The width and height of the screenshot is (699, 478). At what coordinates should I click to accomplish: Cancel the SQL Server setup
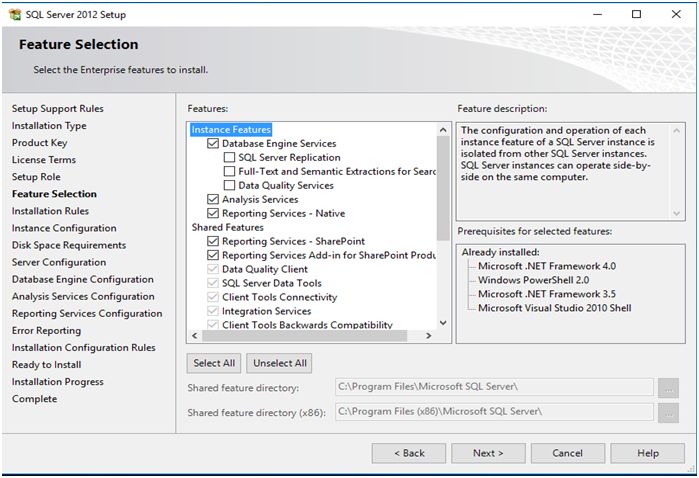(567, 453)
